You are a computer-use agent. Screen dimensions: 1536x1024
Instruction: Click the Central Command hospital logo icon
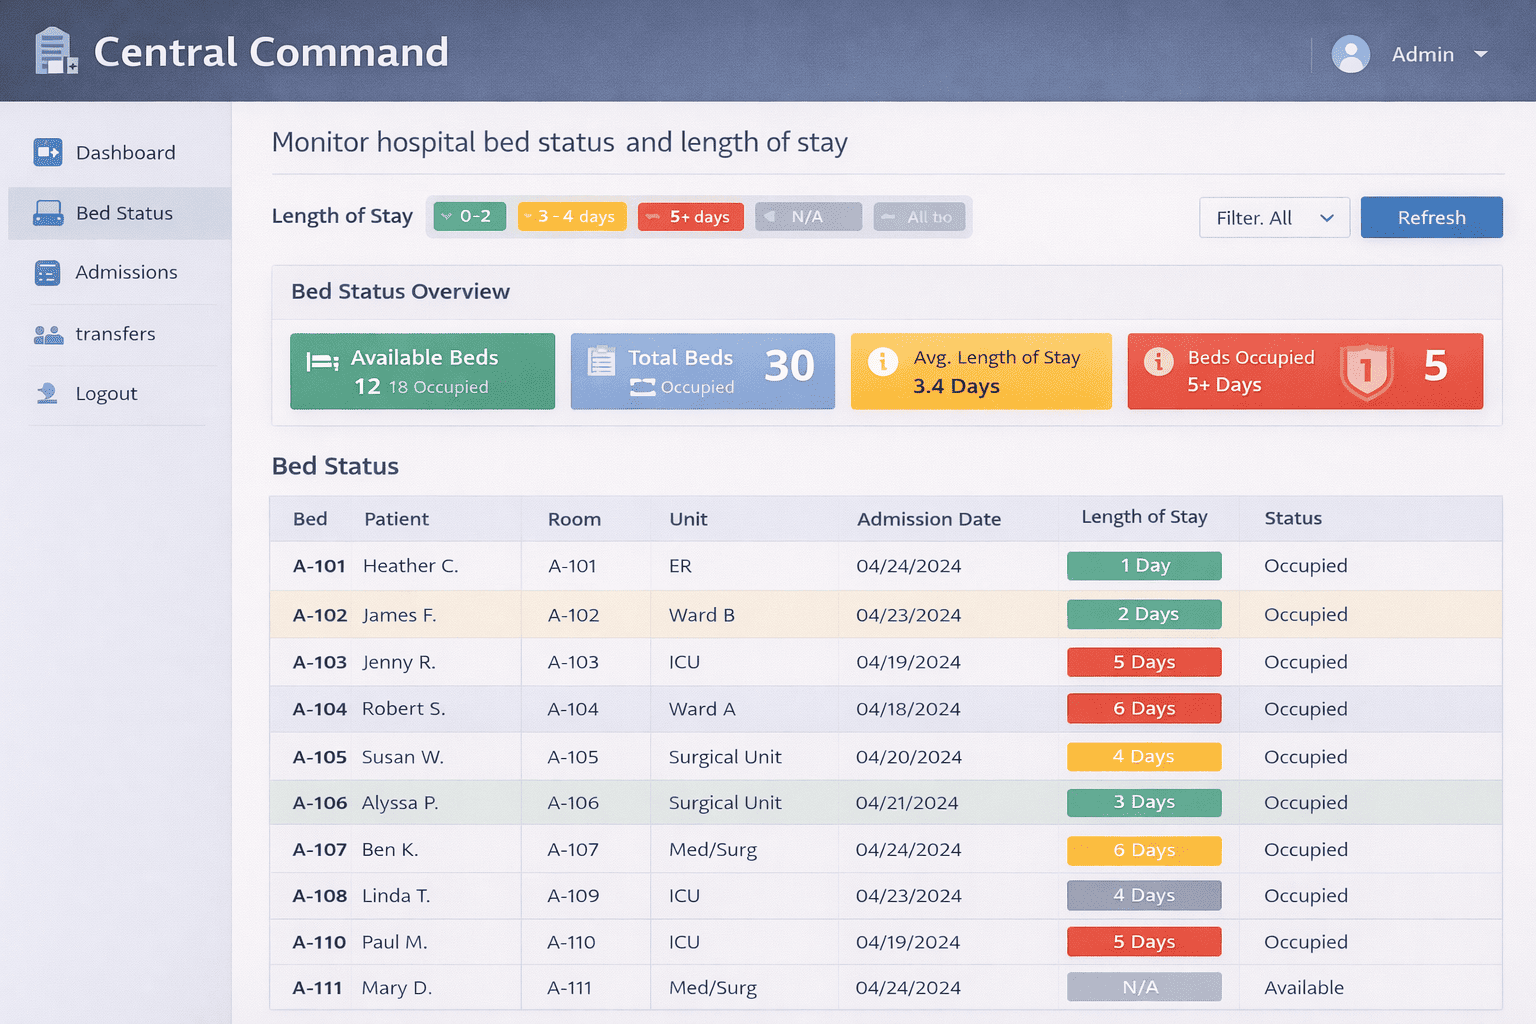55,51
